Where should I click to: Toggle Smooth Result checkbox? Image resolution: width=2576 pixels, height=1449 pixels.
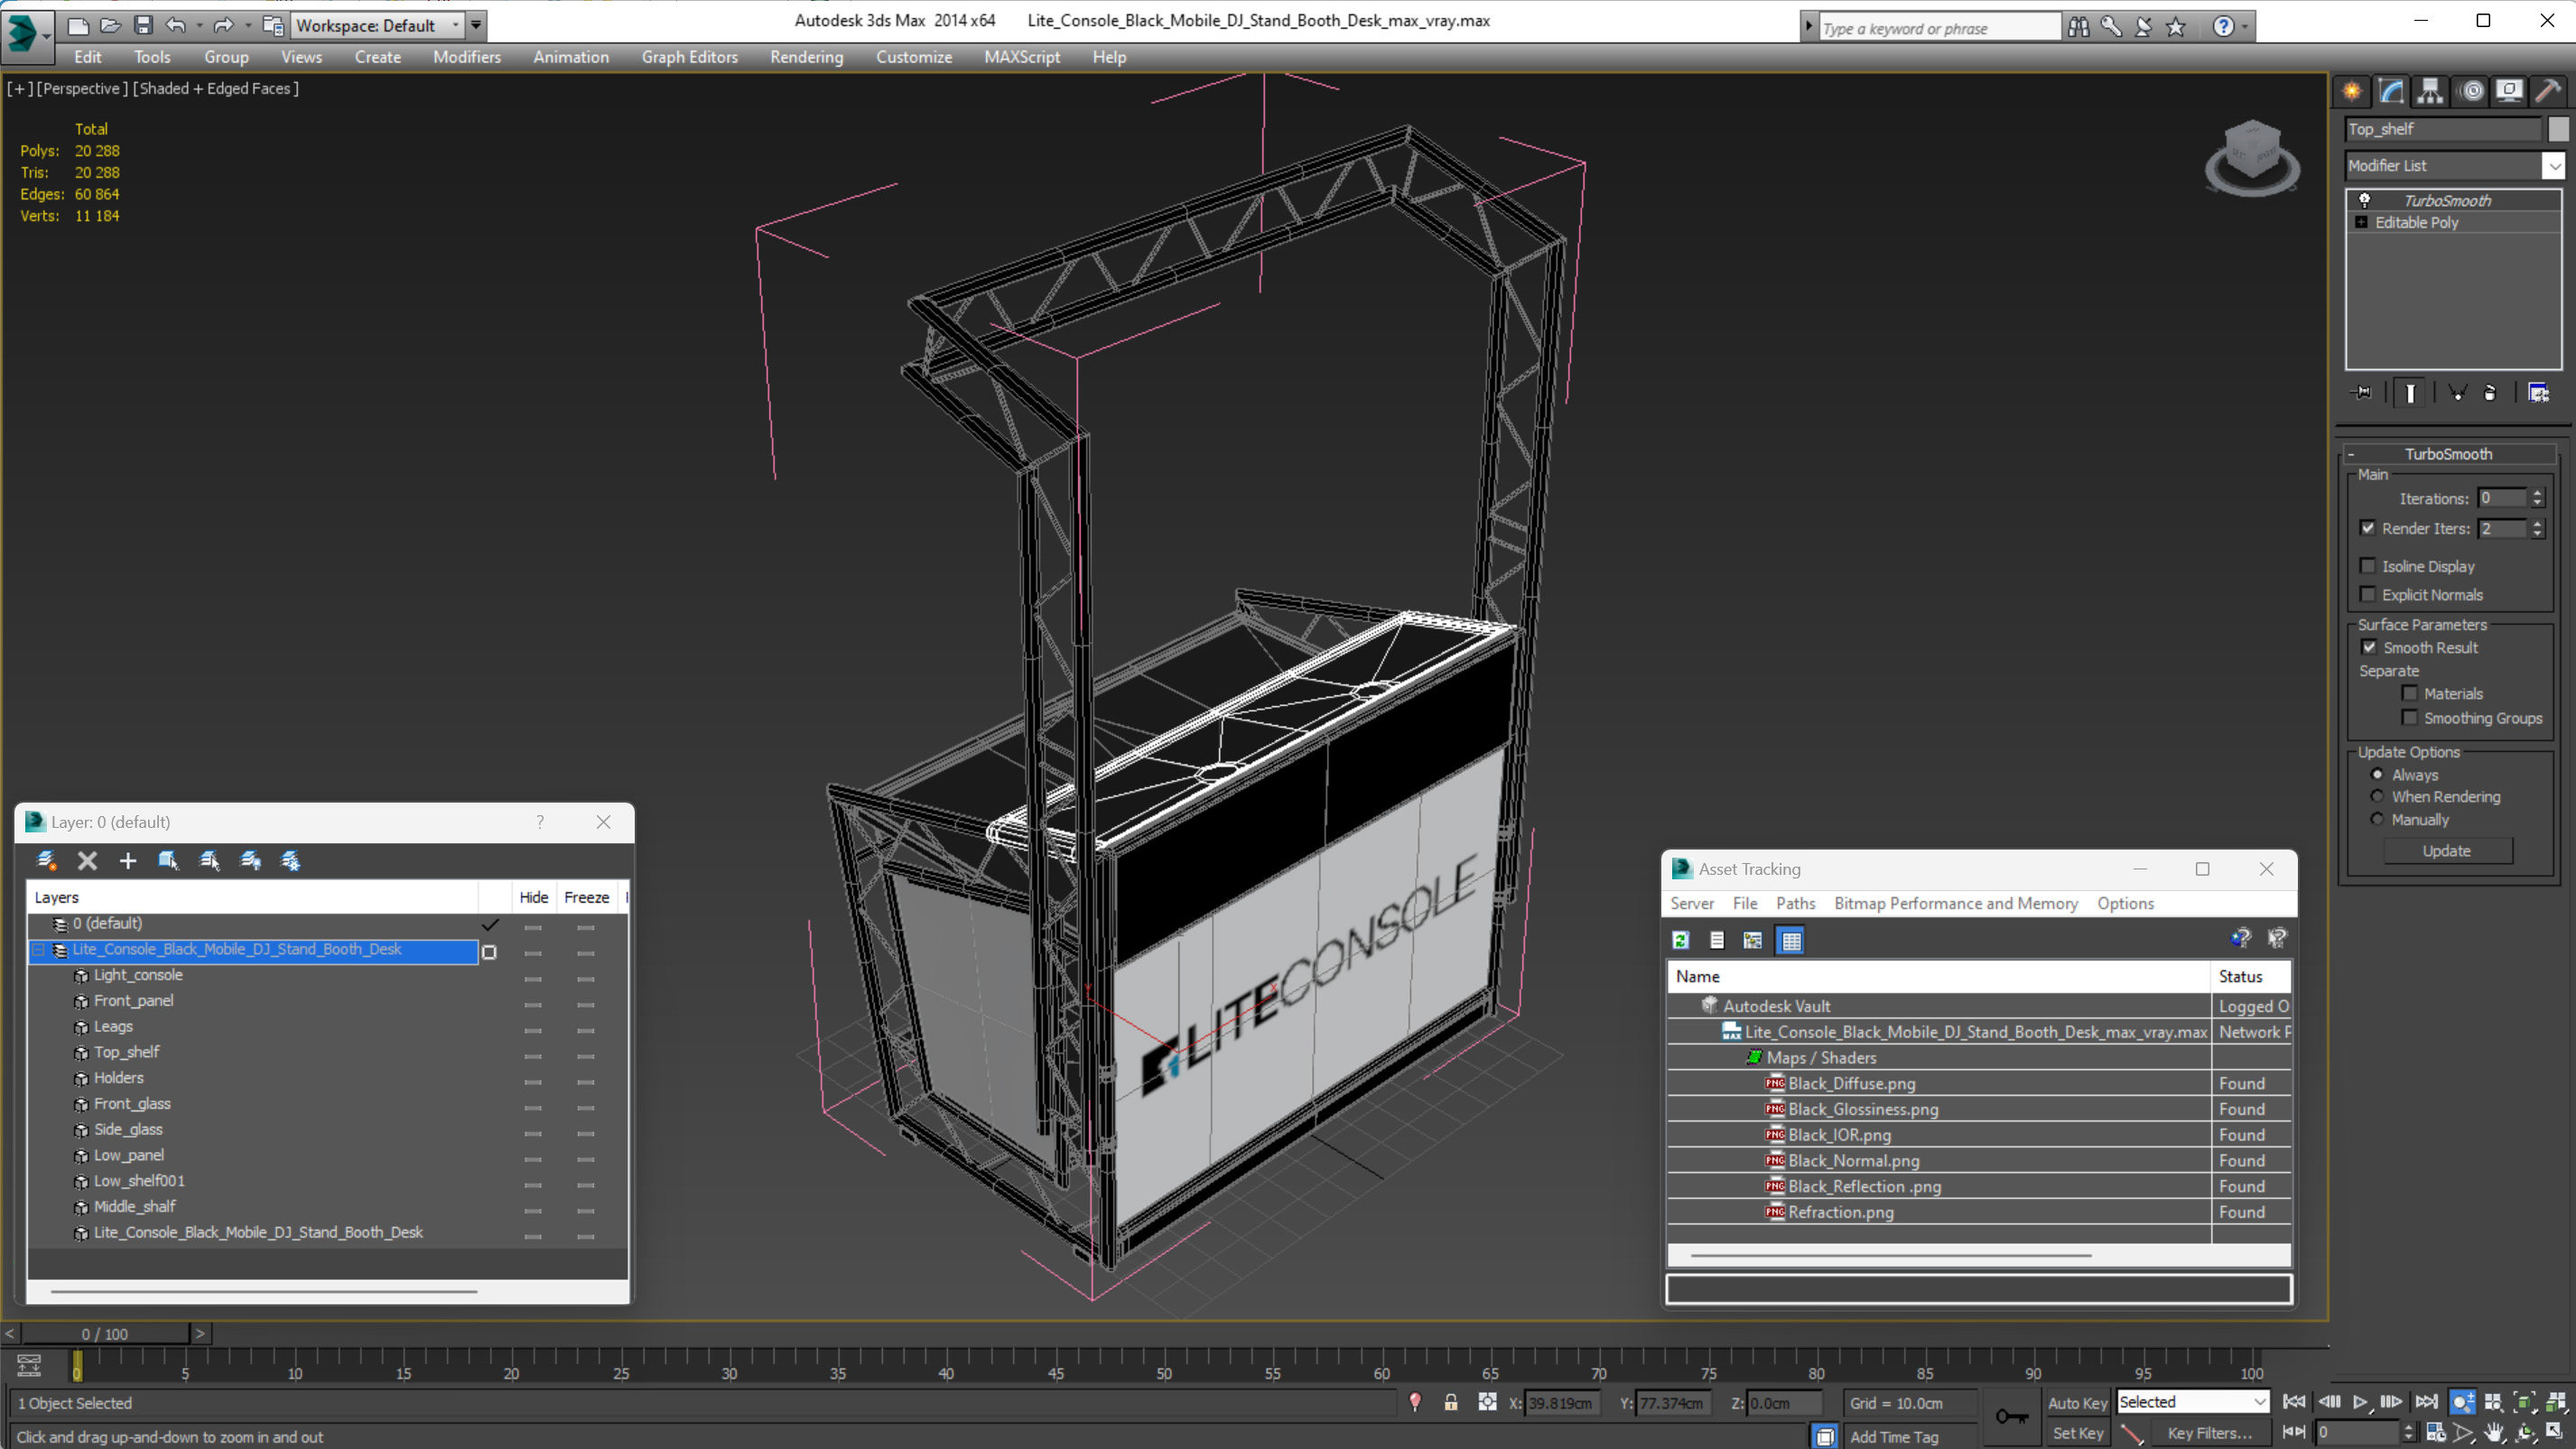point(2368,647)
